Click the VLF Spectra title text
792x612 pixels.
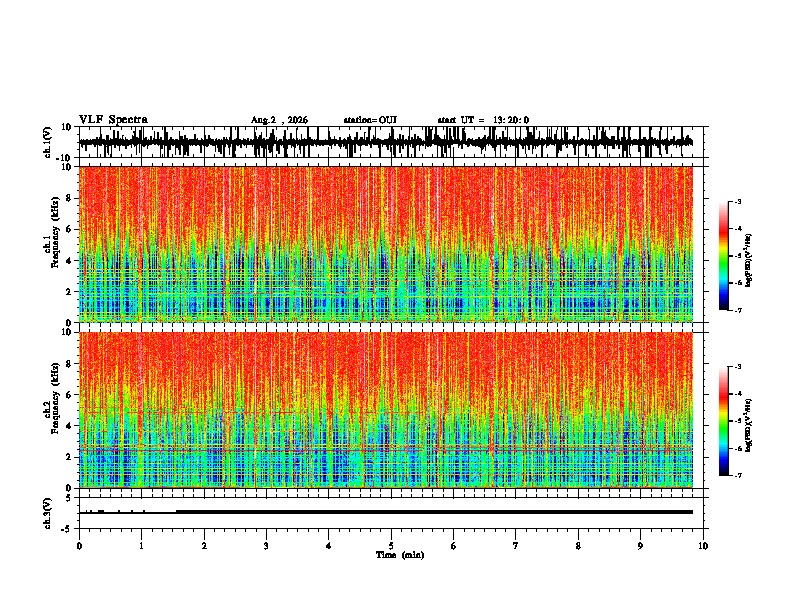tap(113, 119)
